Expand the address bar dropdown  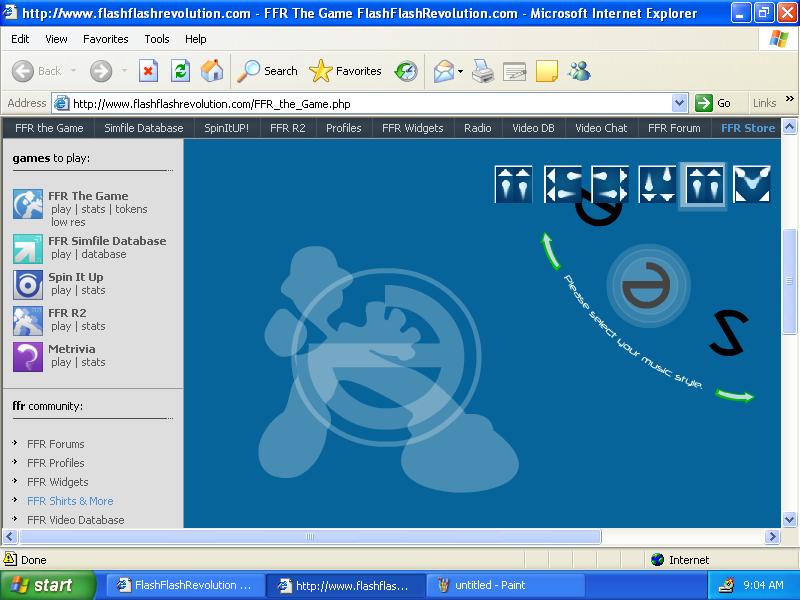[x=679, y=104]
